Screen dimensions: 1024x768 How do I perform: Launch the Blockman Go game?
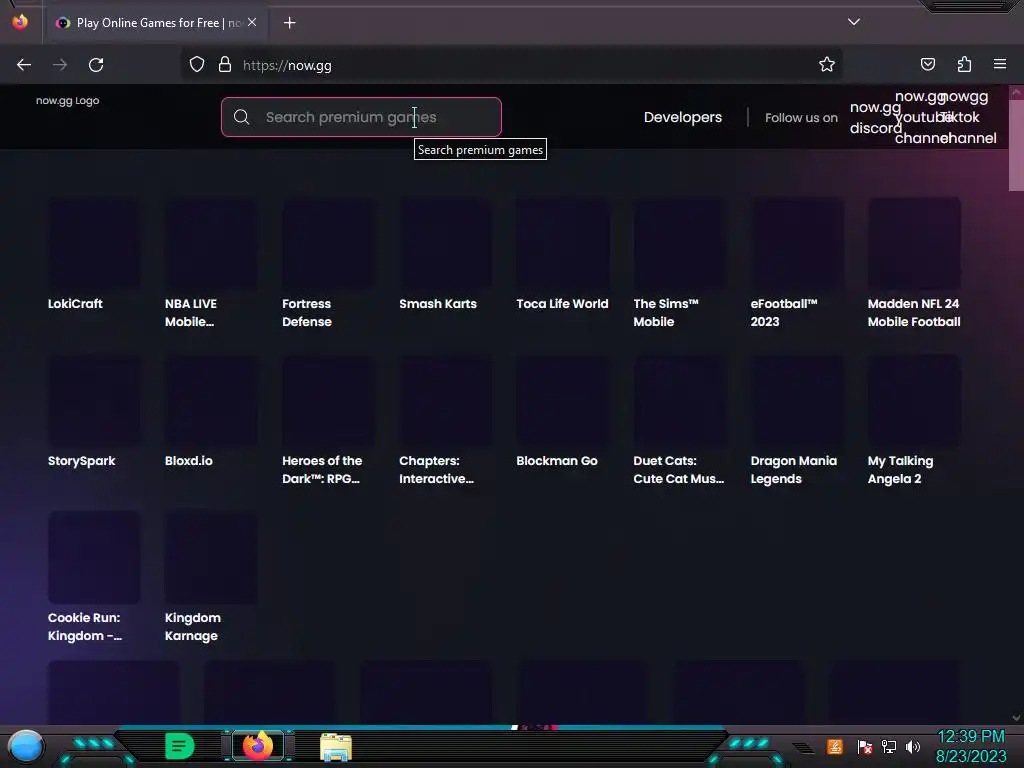click(563, 411)
